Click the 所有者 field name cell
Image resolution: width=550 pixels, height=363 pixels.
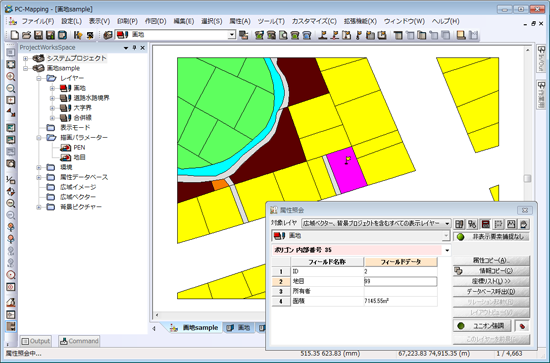(327, 291)
